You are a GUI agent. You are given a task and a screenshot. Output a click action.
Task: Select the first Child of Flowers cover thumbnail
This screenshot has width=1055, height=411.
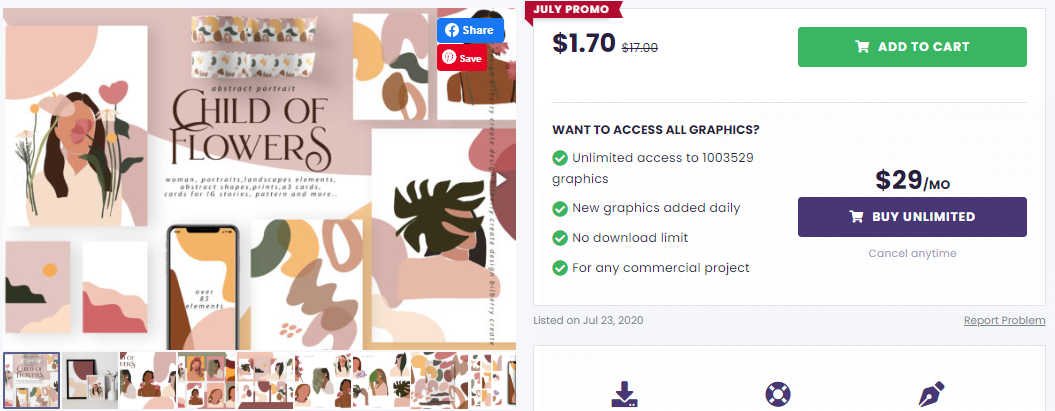point(32,380)
